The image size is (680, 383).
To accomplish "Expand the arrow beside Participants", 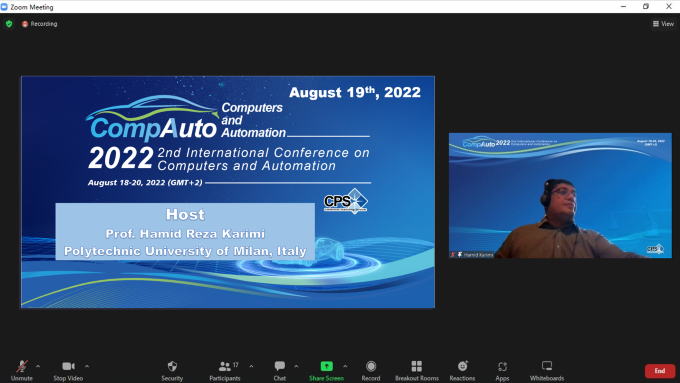I will click(251, 367).
